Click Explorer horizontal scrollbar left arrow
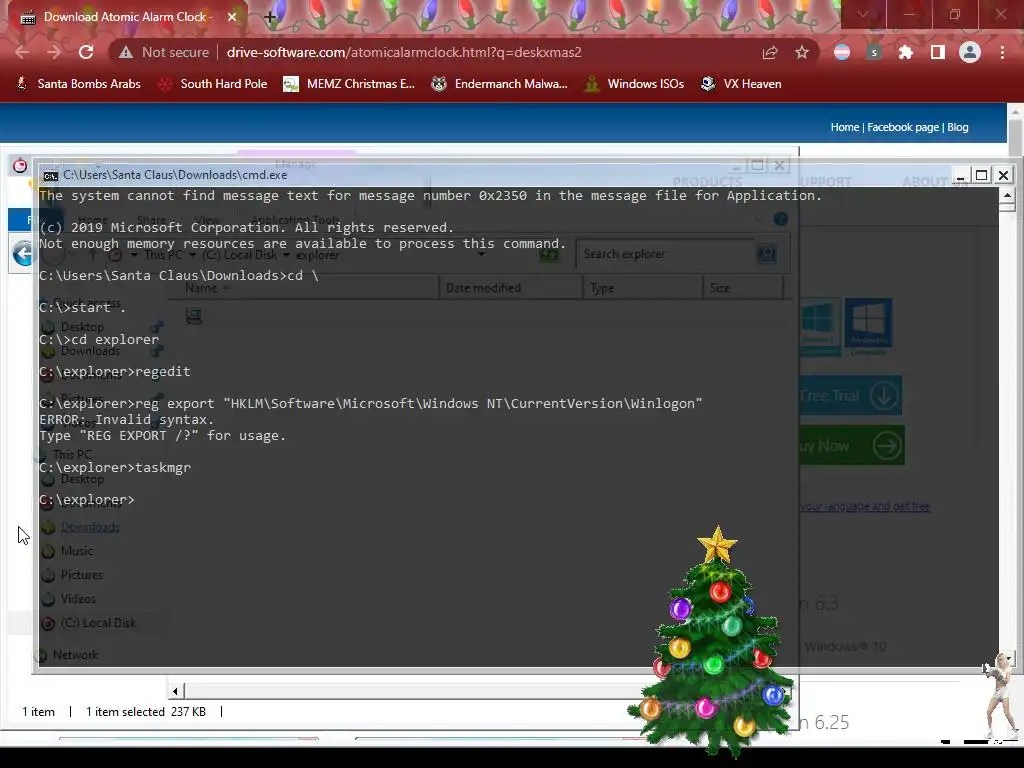 [175, 691]
